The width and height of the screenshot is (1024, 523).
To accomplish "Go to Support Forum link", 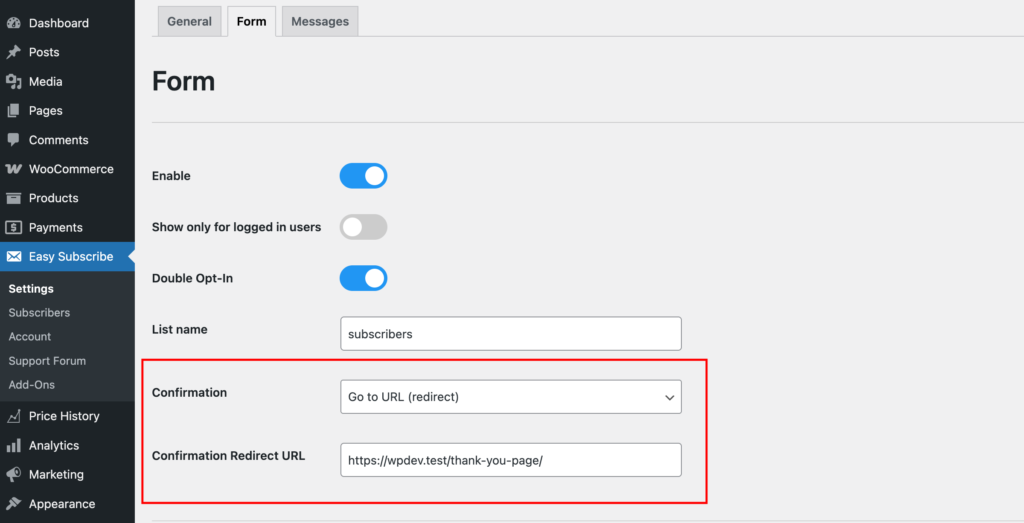I will pyautogui.click(x=47, y=361).
